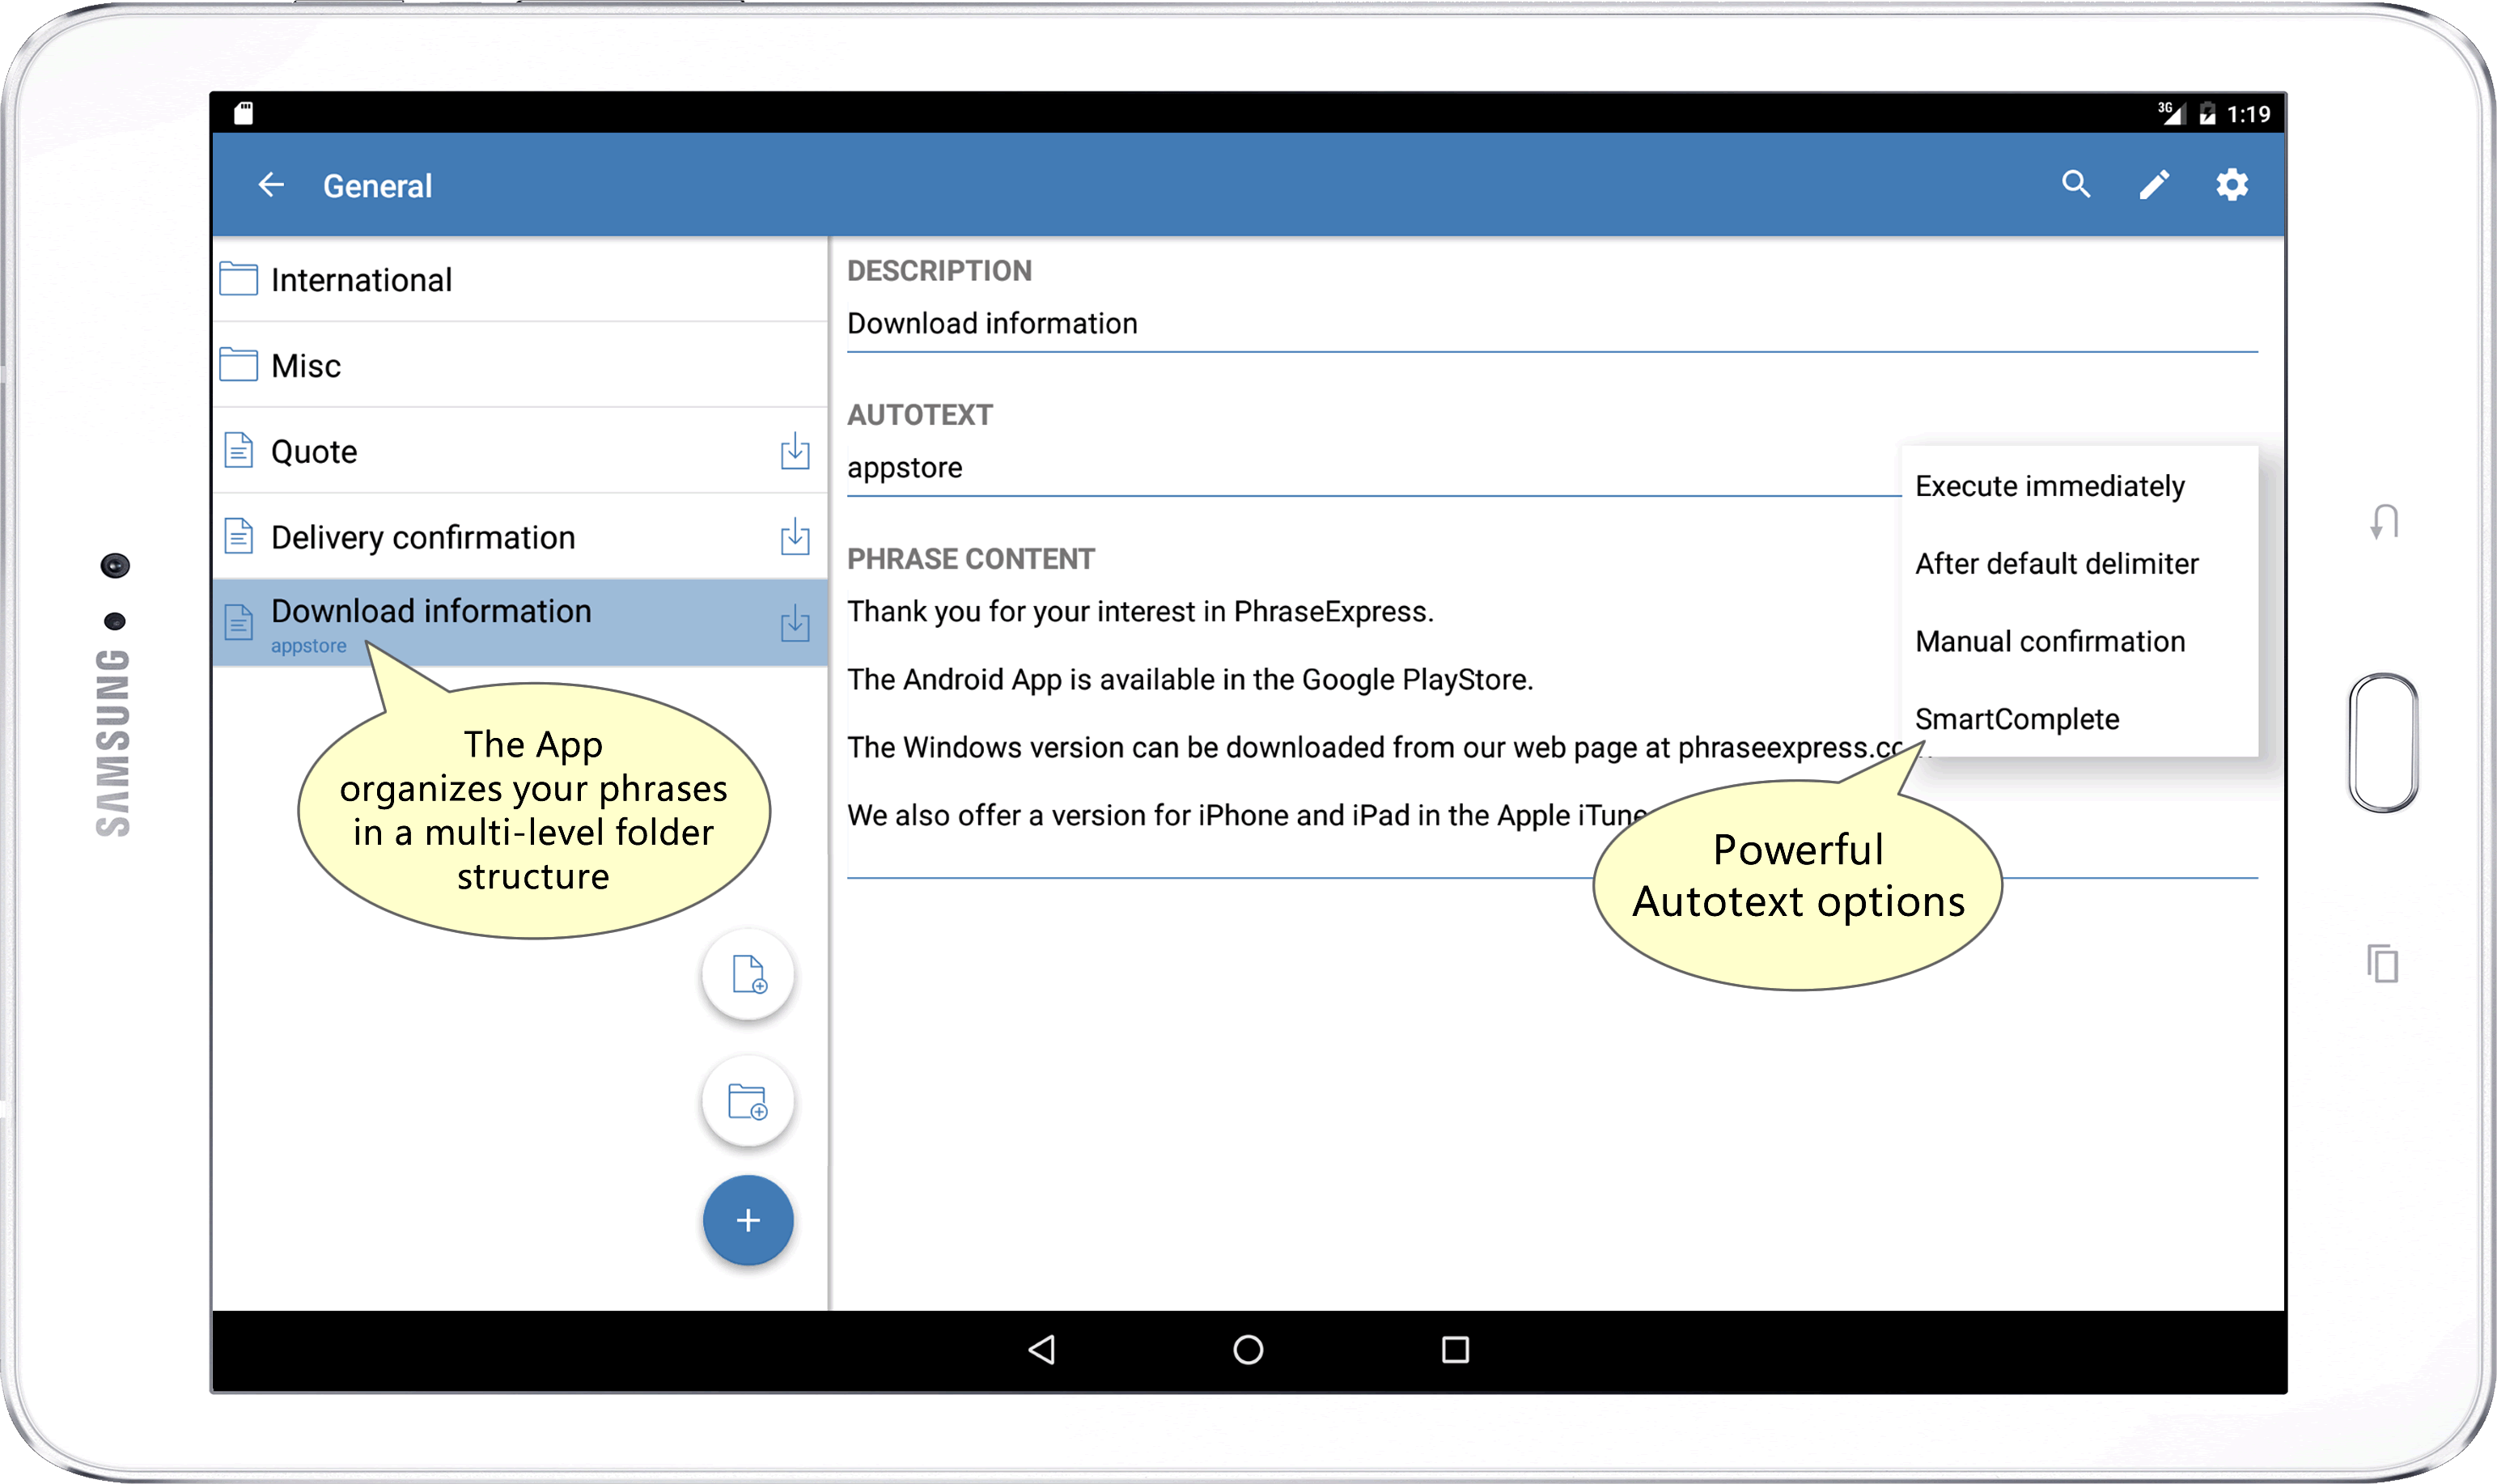Choose Execute immediately option
Image resolution: width=2497 pixels, height=1484 pixels.
pos(2079,486)
